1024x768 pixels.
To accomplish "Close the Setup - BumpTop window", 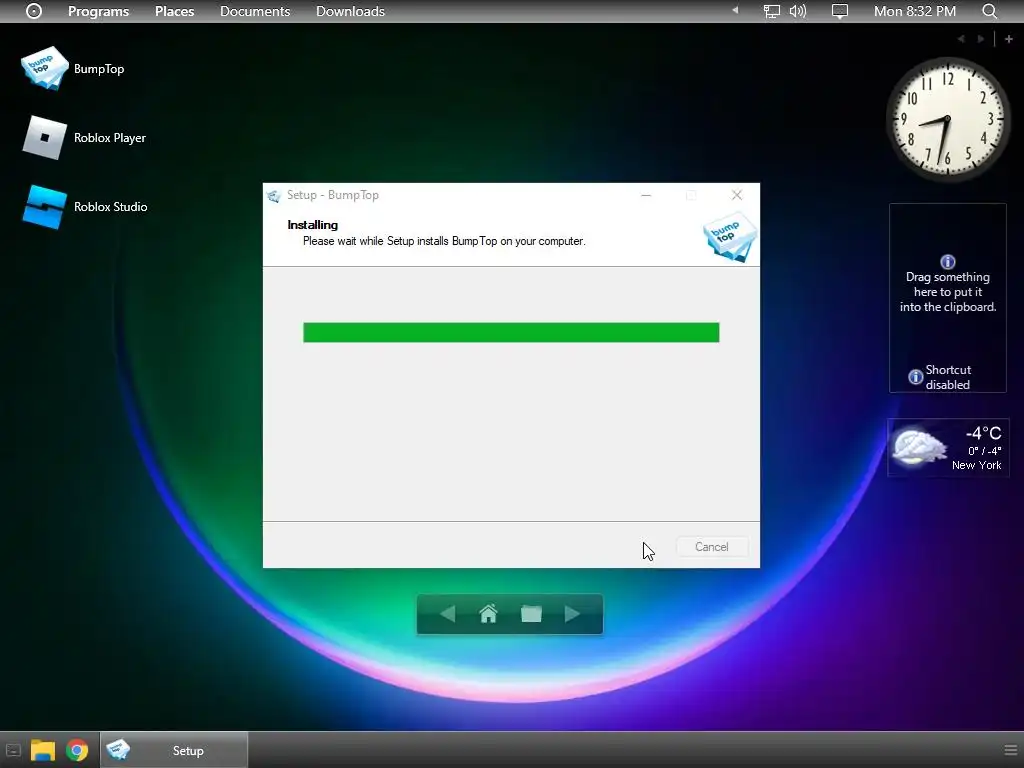I will point(737,195).
